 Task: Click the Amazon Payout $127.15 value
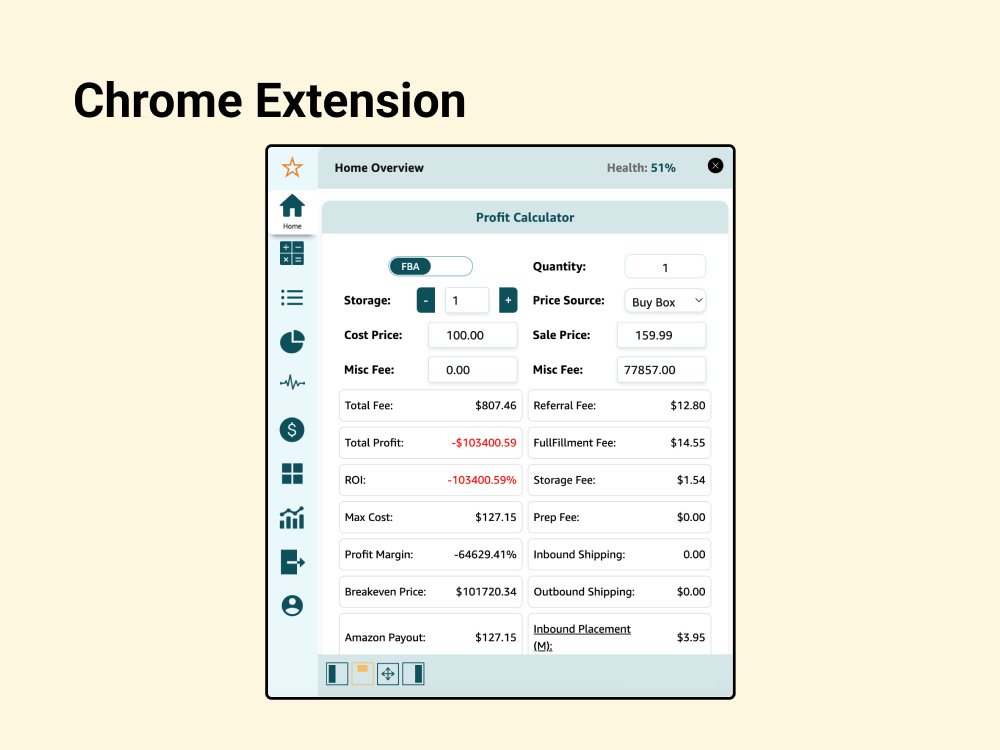[x=496, y=637]
